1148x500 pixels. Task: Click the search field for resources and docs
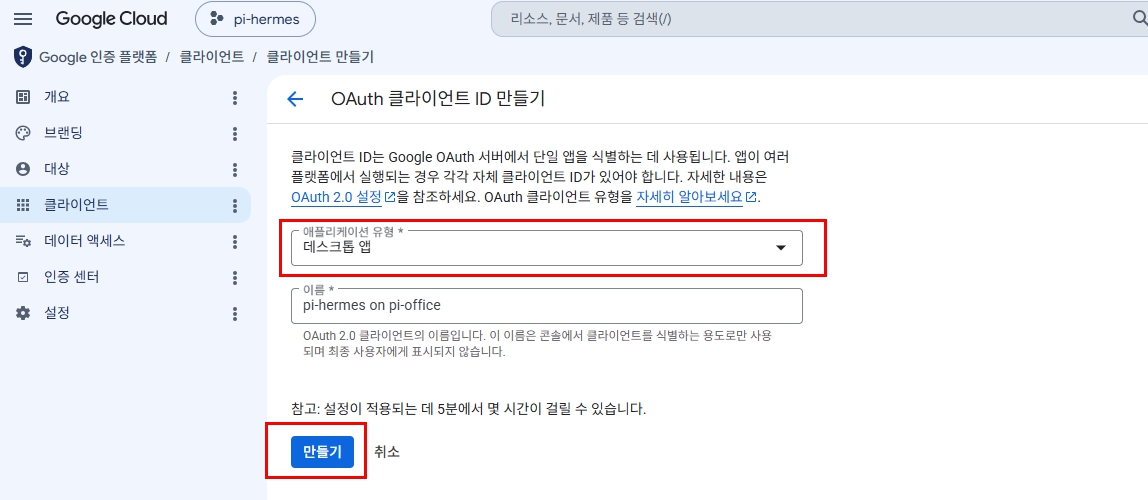pyautogui.click(x=813, y=19)
